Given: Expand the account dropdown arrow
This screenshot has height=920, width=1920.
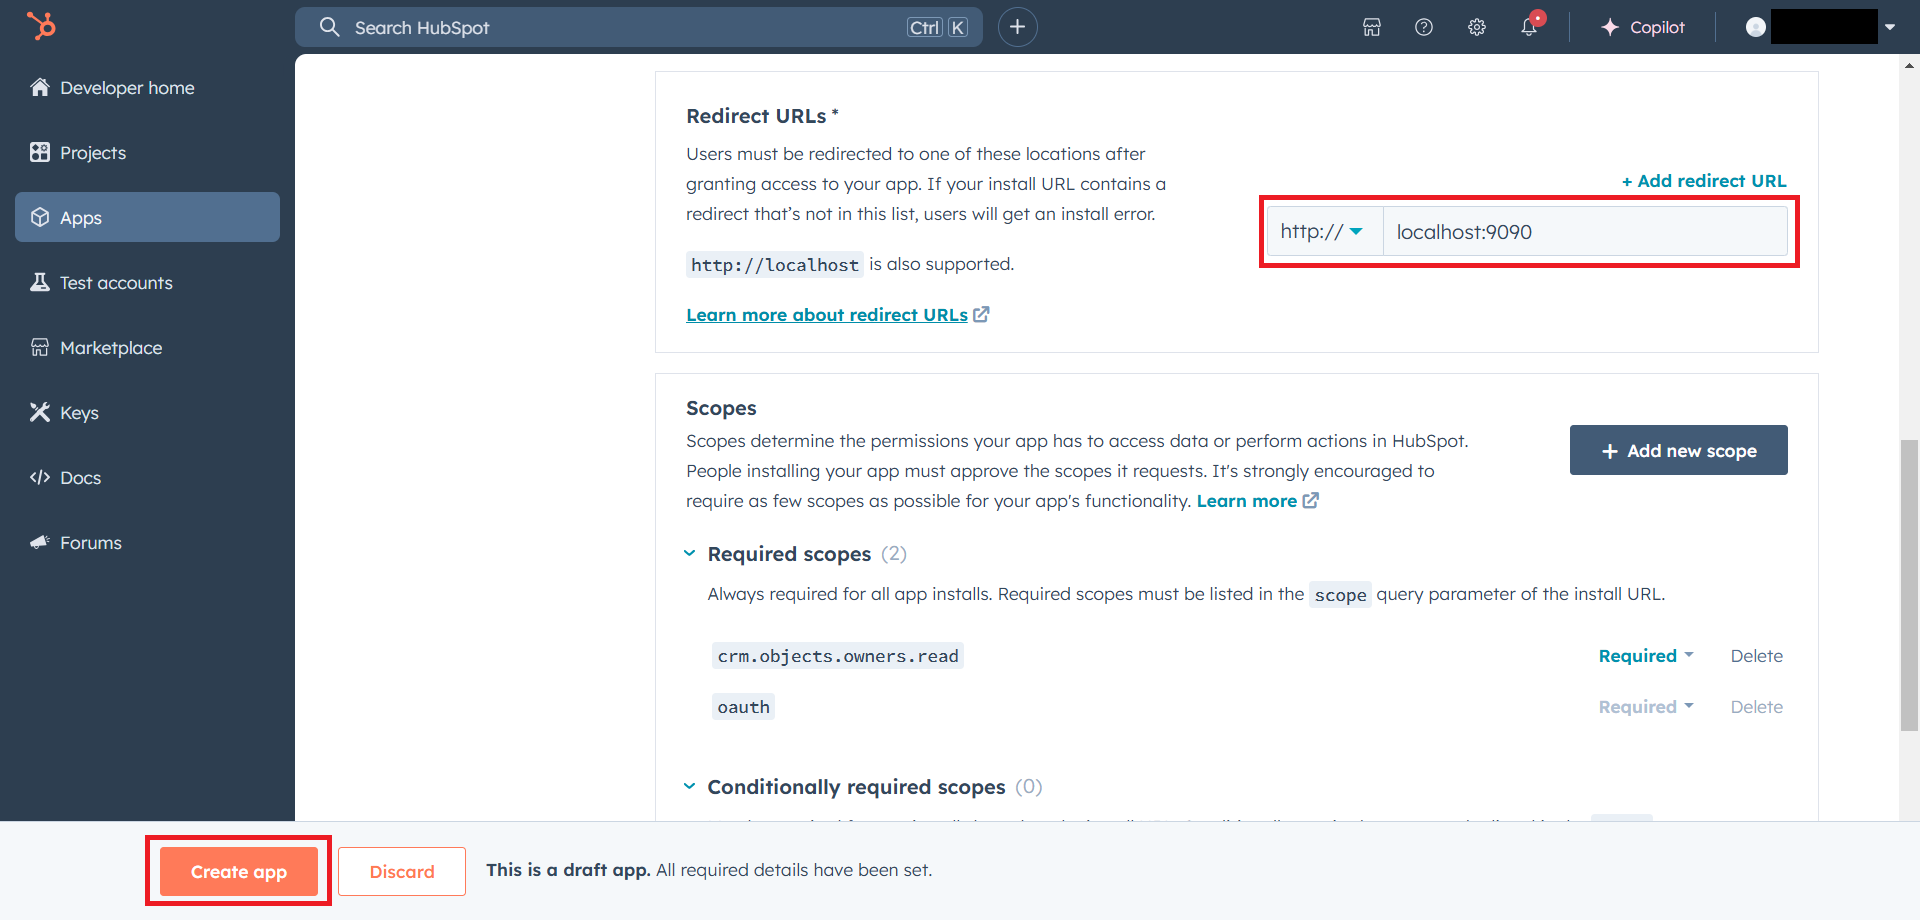Looking at the screenshot, I should point(1890,27).
